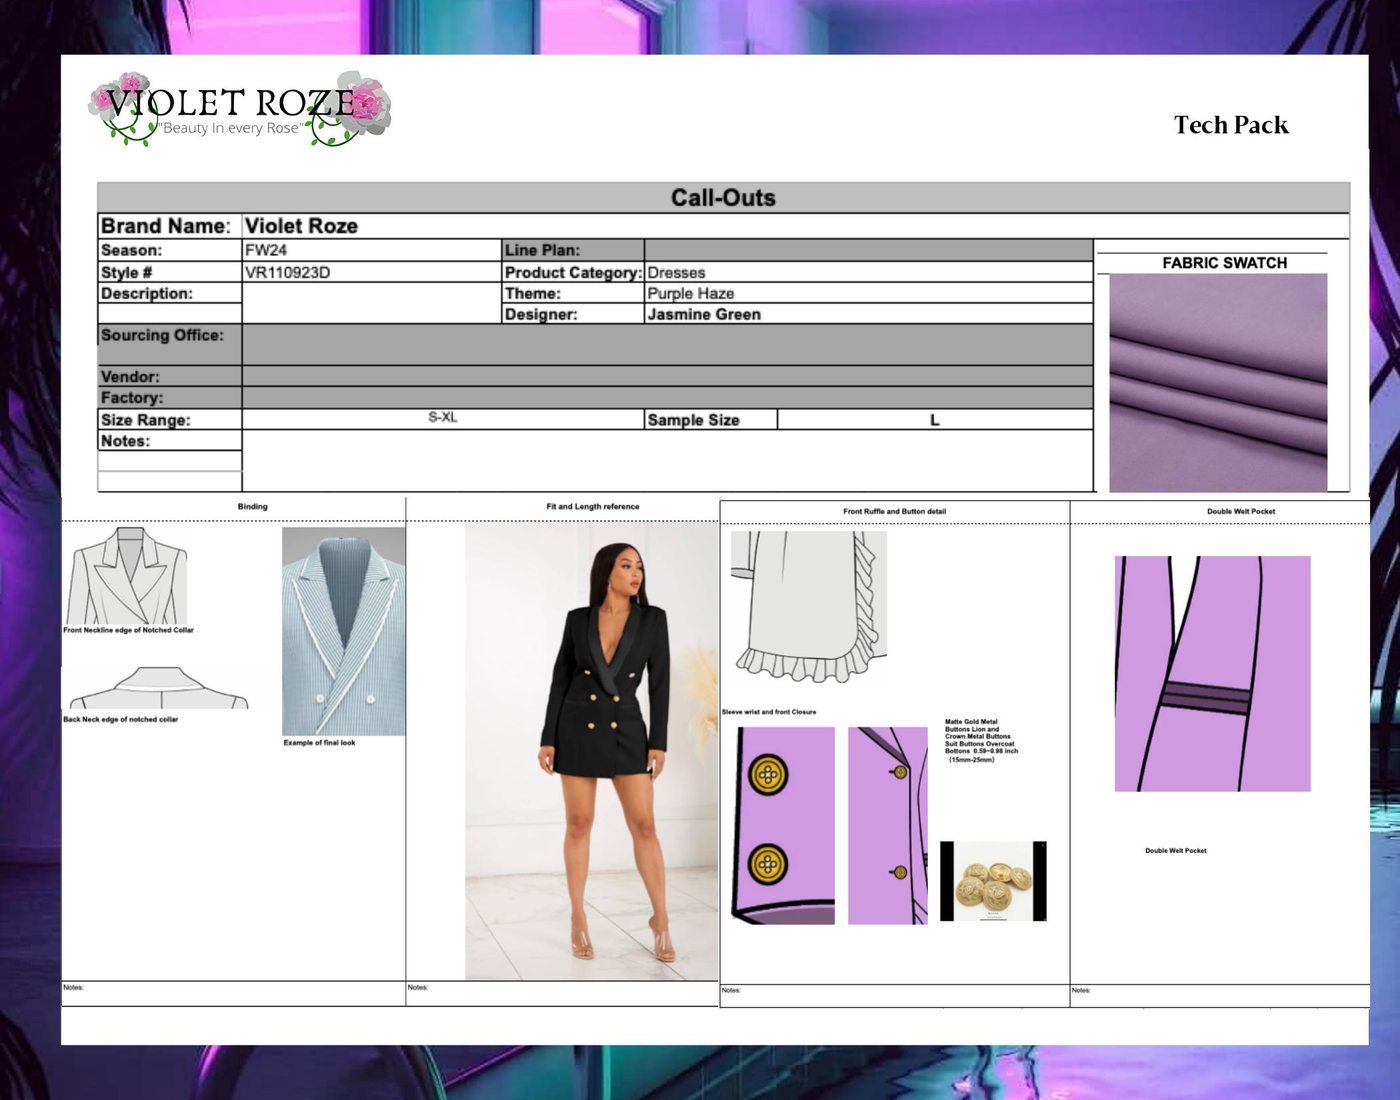Select the designer name 'Jasmine Green'
1400x1100 pixels.
tap(704, 314)
